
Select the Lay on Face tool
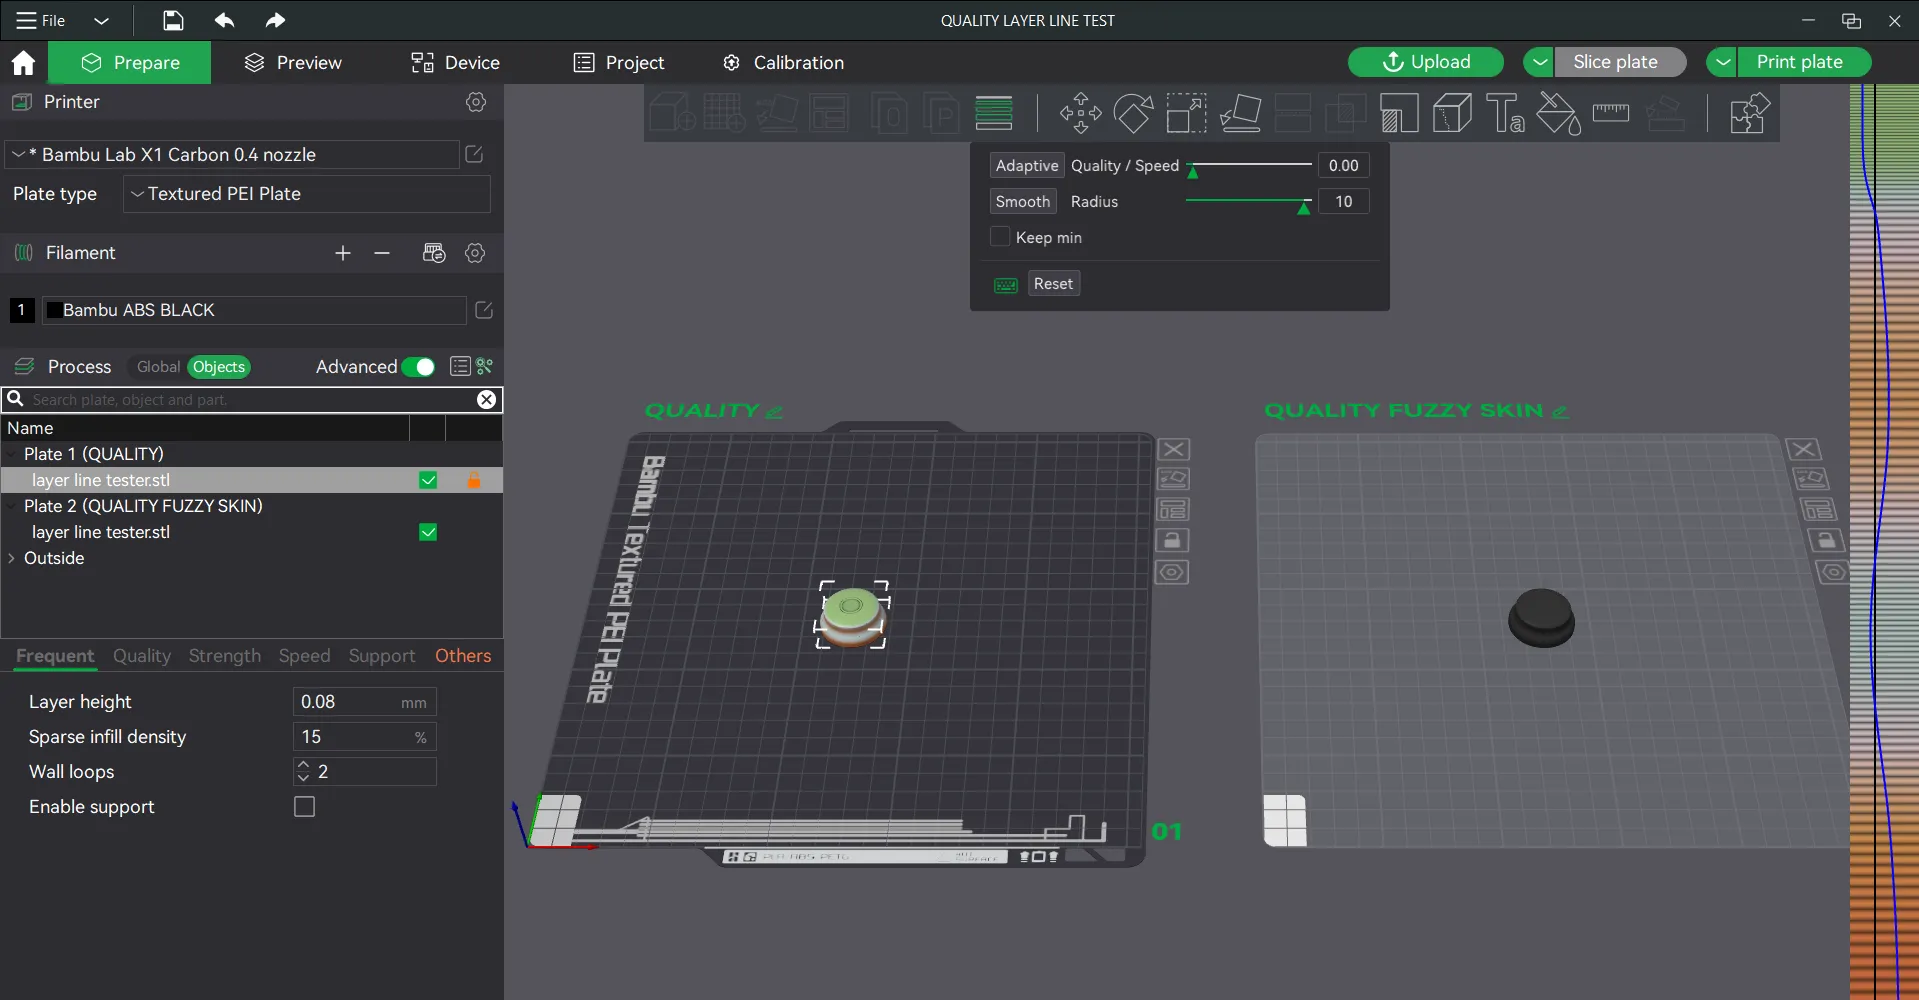pyautogui.click(x=1240, y=113)
